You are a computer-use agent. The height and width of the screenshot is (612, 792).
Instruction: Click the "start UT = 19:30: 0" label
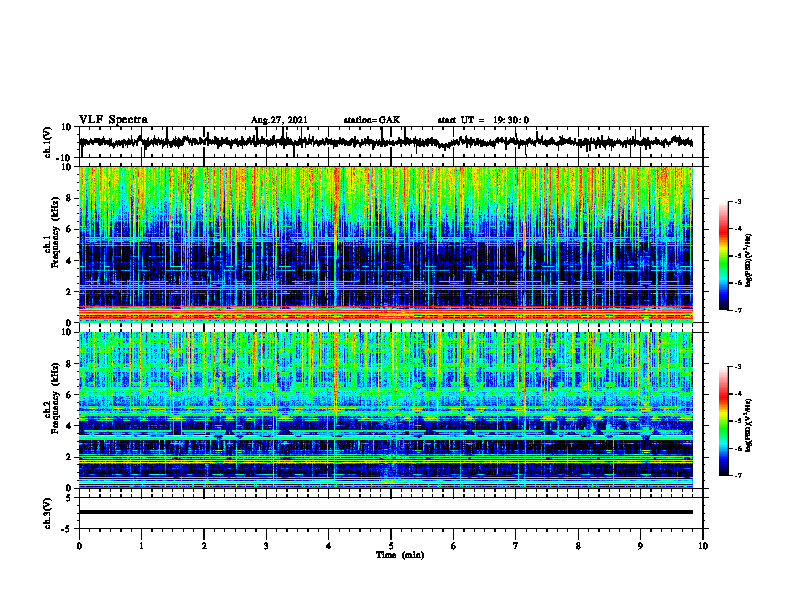point(483,120)
